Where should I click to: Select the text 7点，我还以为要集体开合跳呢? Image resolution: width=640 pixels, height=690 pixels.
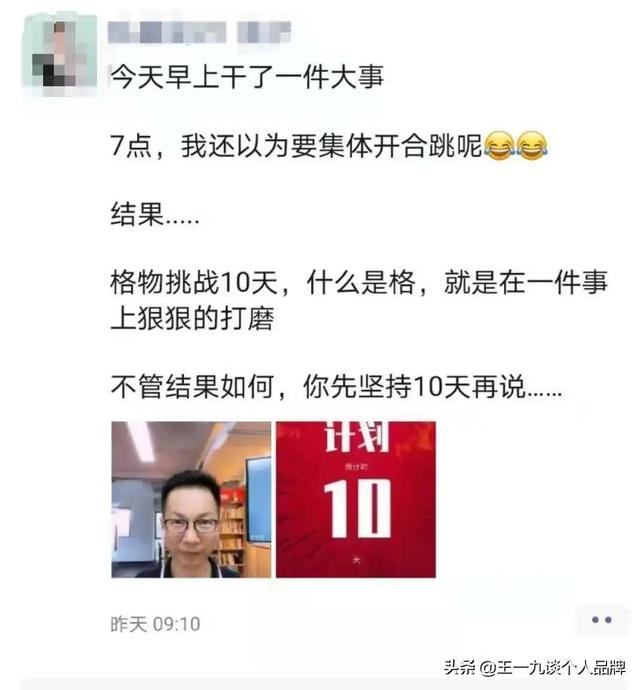[x=296, y=145]
